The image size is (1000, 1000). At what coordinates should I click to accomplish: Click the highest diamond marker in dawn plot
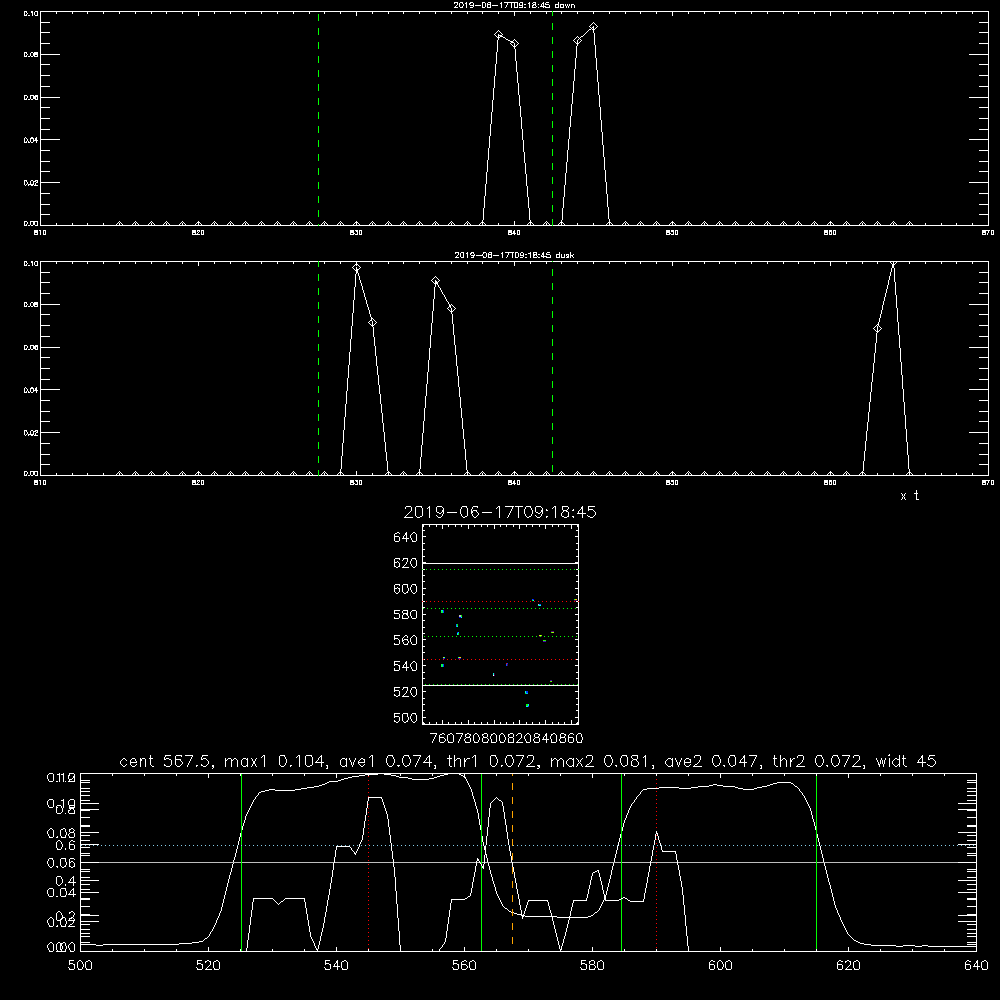[x=594, y=27]
